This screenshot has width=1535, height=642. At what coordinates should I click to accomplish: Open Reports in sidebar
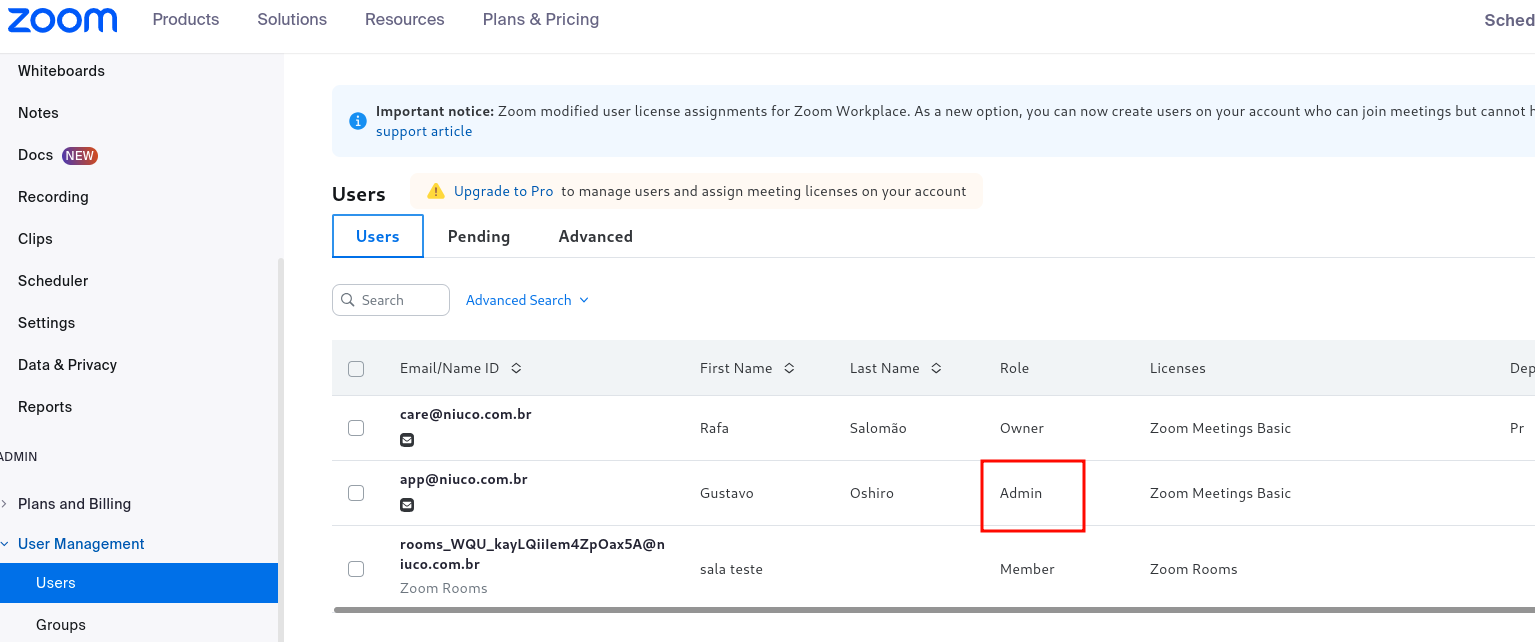pyautogui.click(x=45, y=407)
